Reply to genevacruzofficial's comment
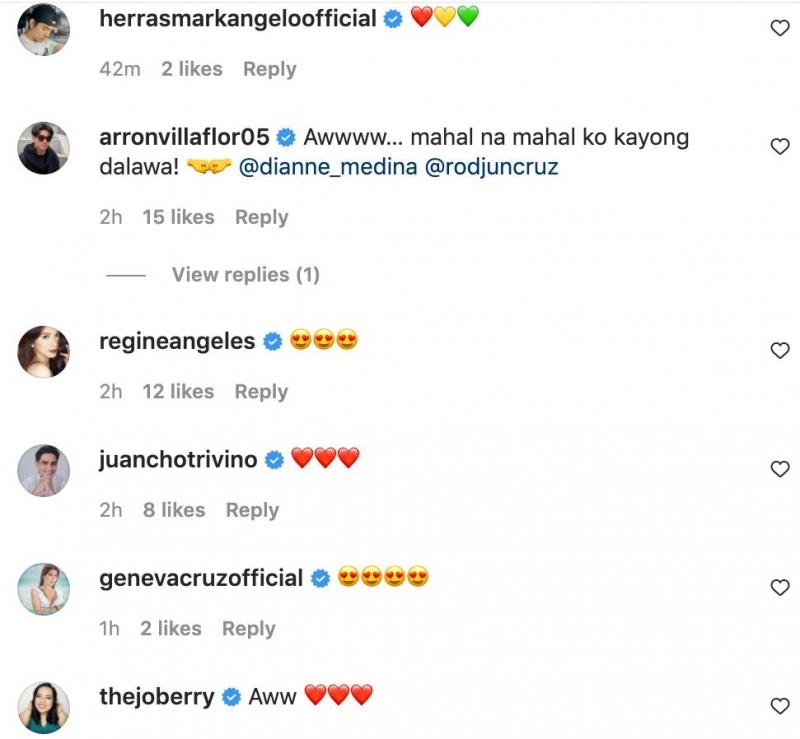 pos(248,628)
